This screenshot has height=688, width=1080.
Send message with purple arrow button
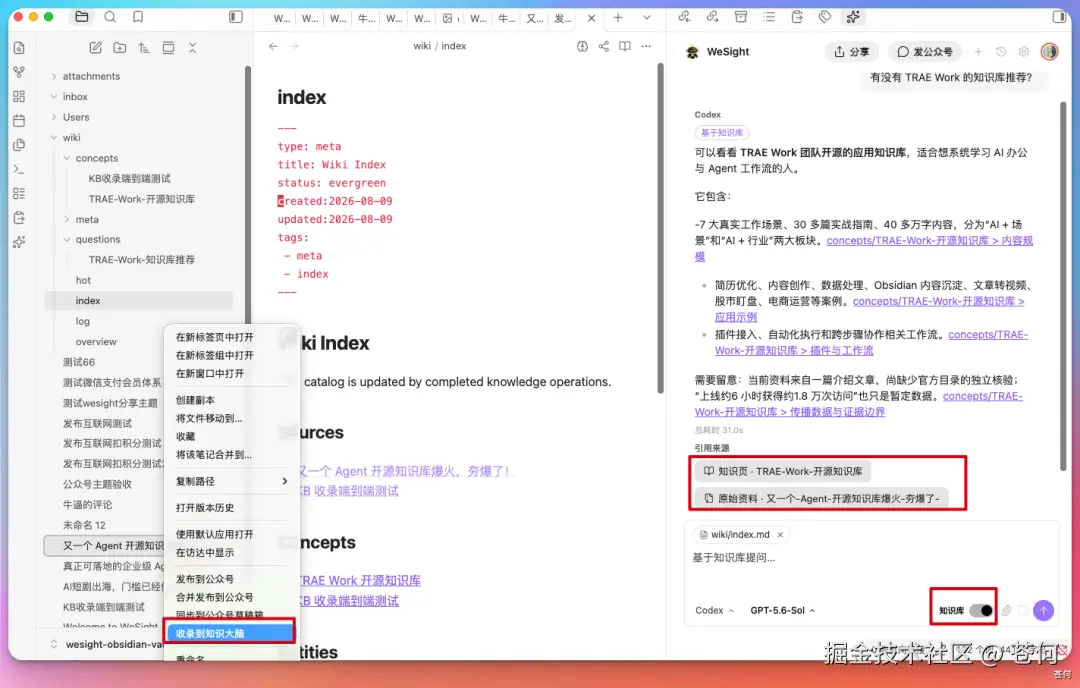pos(1043,610)
